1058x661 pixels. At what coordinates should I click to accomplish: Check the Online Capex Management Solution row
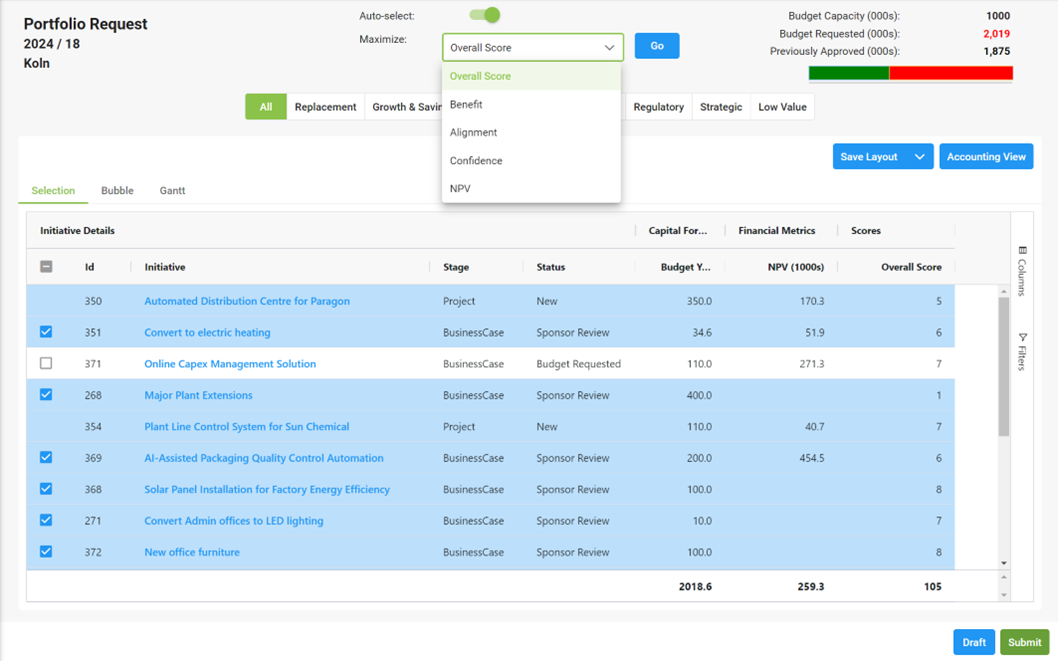46,364
